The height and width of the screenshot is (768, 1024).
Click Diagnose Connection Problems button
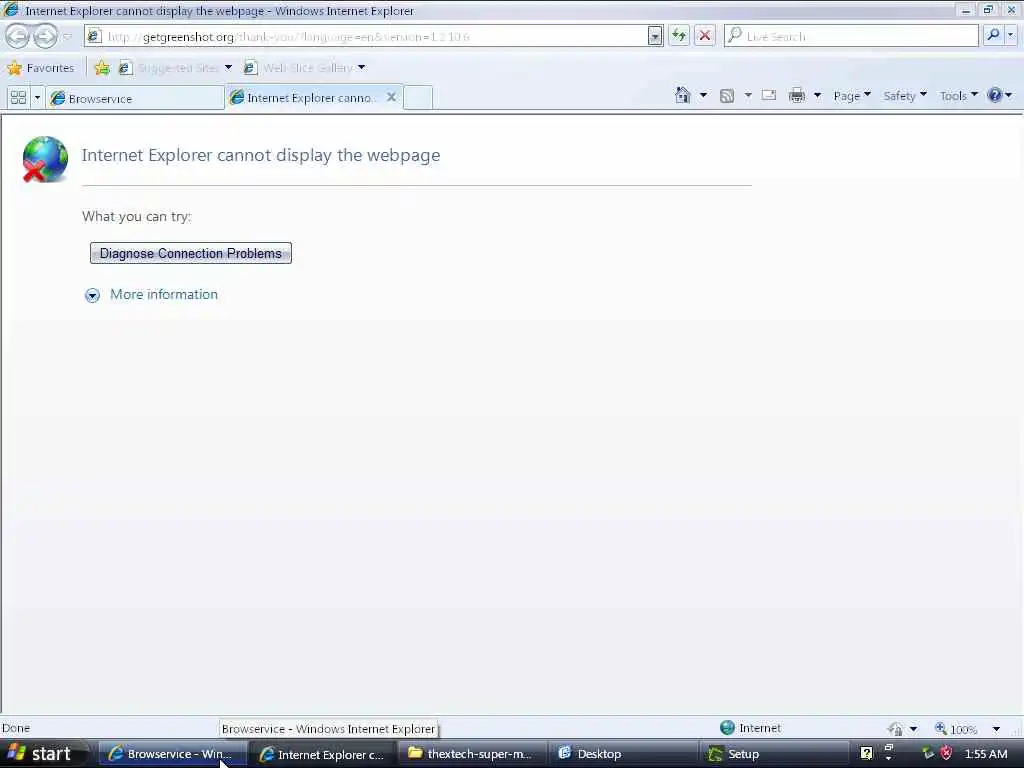191,253
